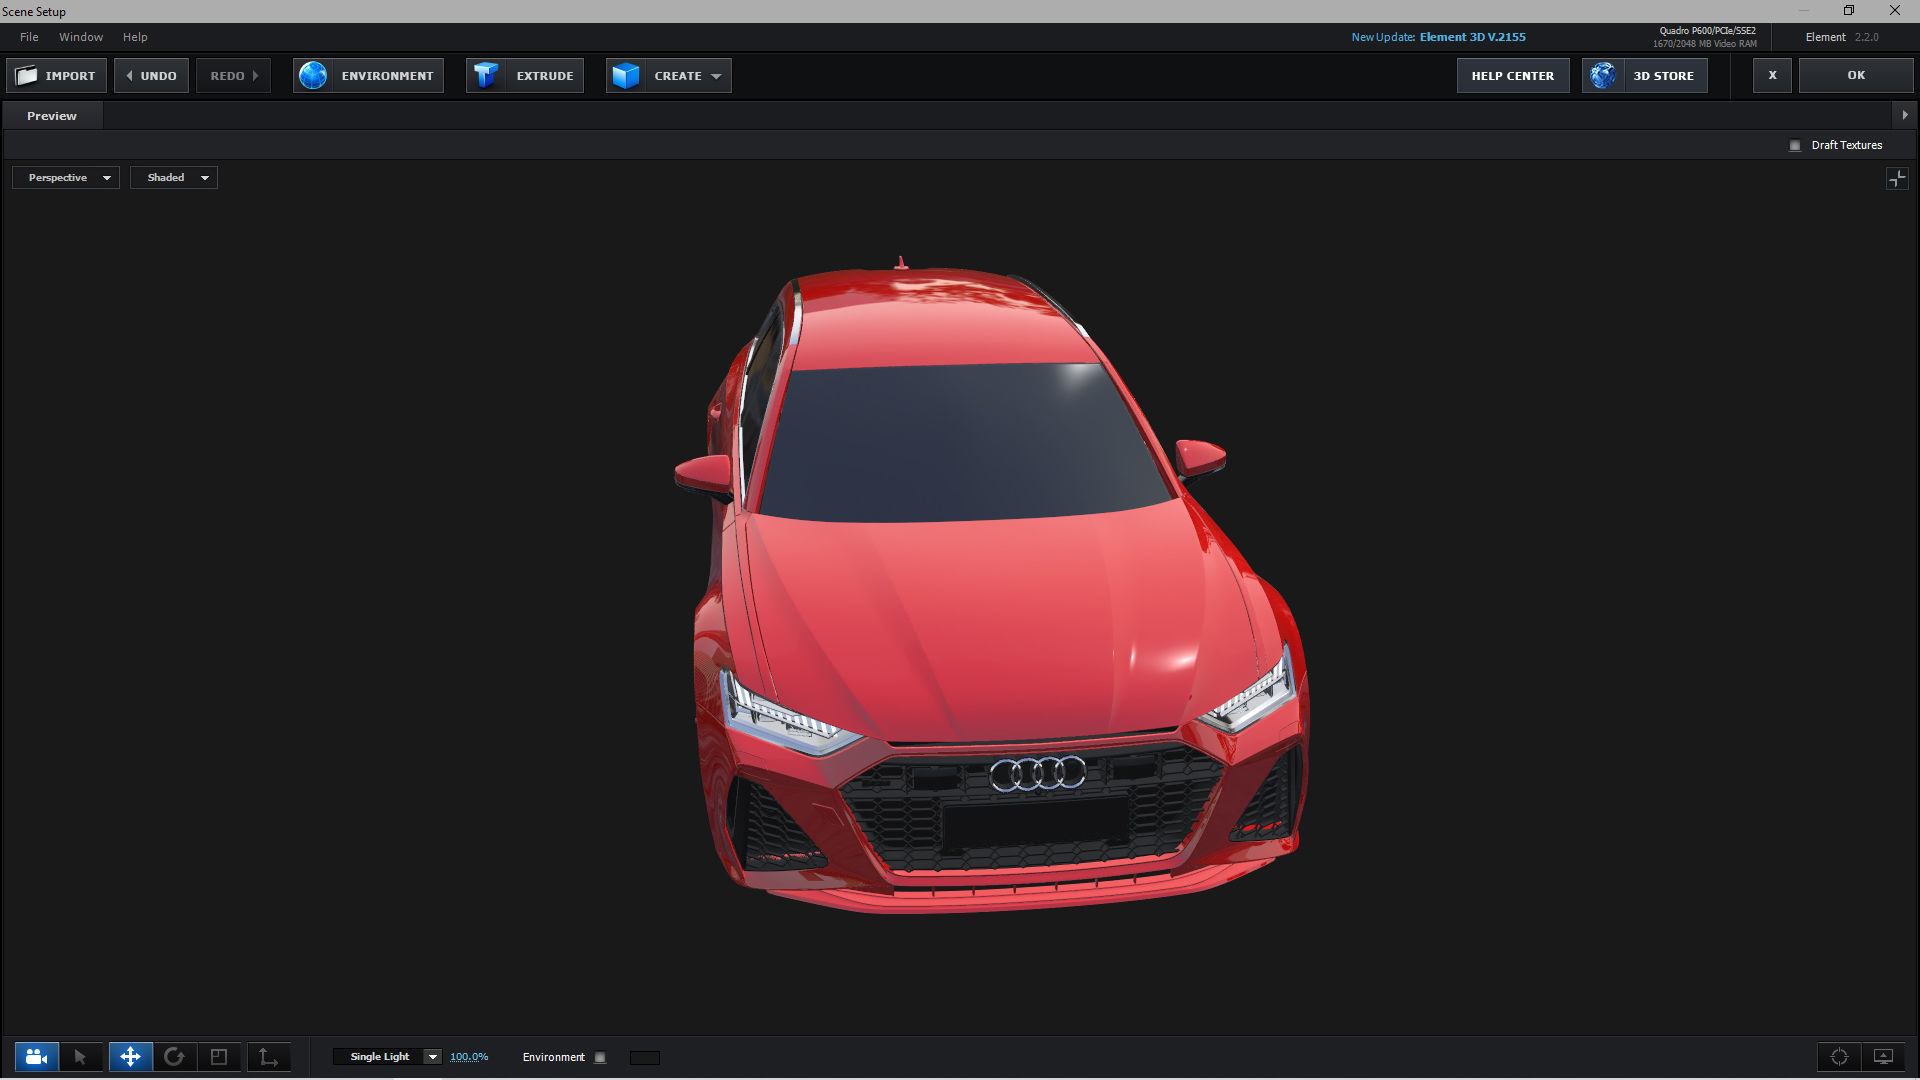Click the 3D Store button
Image resolution: width=1920 pixels, height=1080 pixels.
coord(1644,76)
